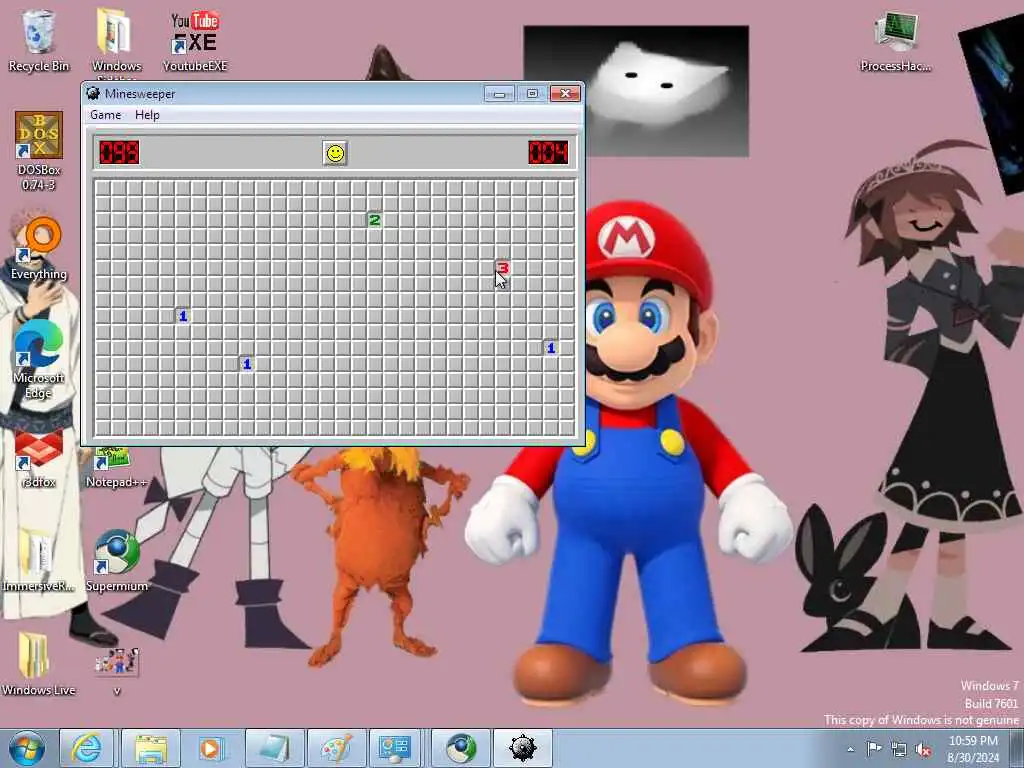The height and width of the screenshot is (768, 1024).
Task: Open the Action Center flag icon
Action: coord(874,748)
